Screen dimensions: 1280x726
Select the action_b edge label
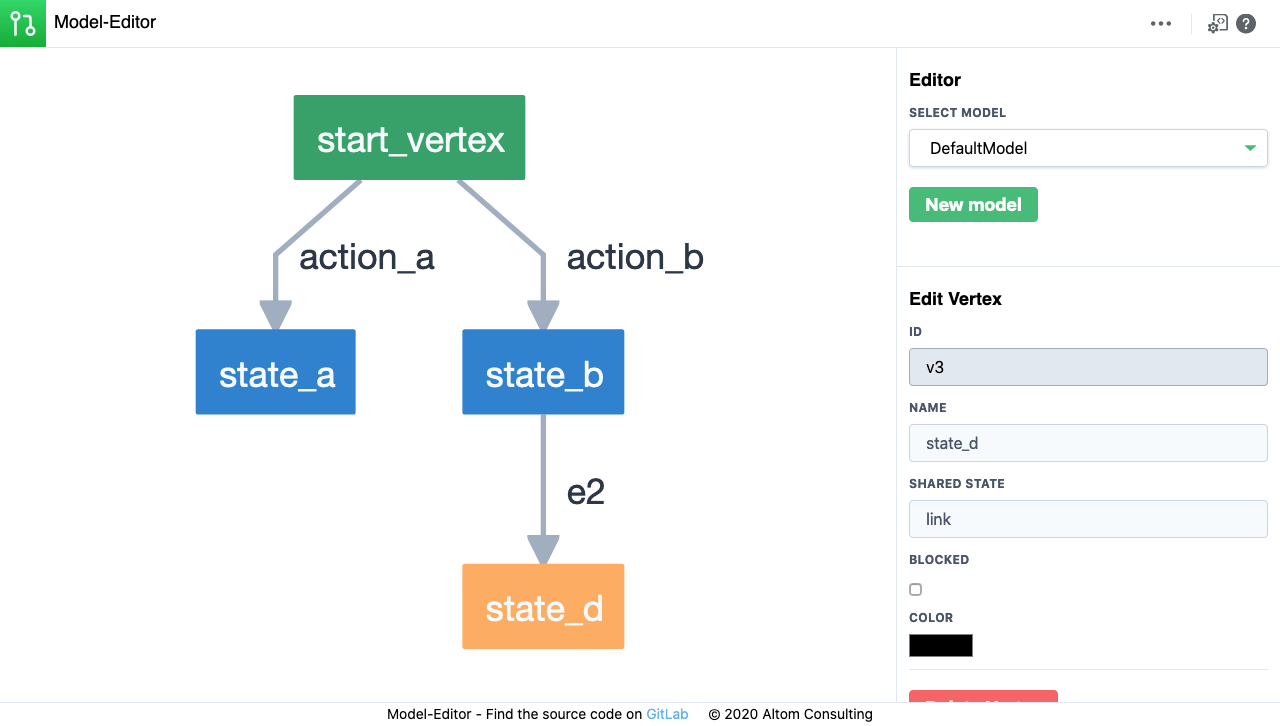point(635,257)
